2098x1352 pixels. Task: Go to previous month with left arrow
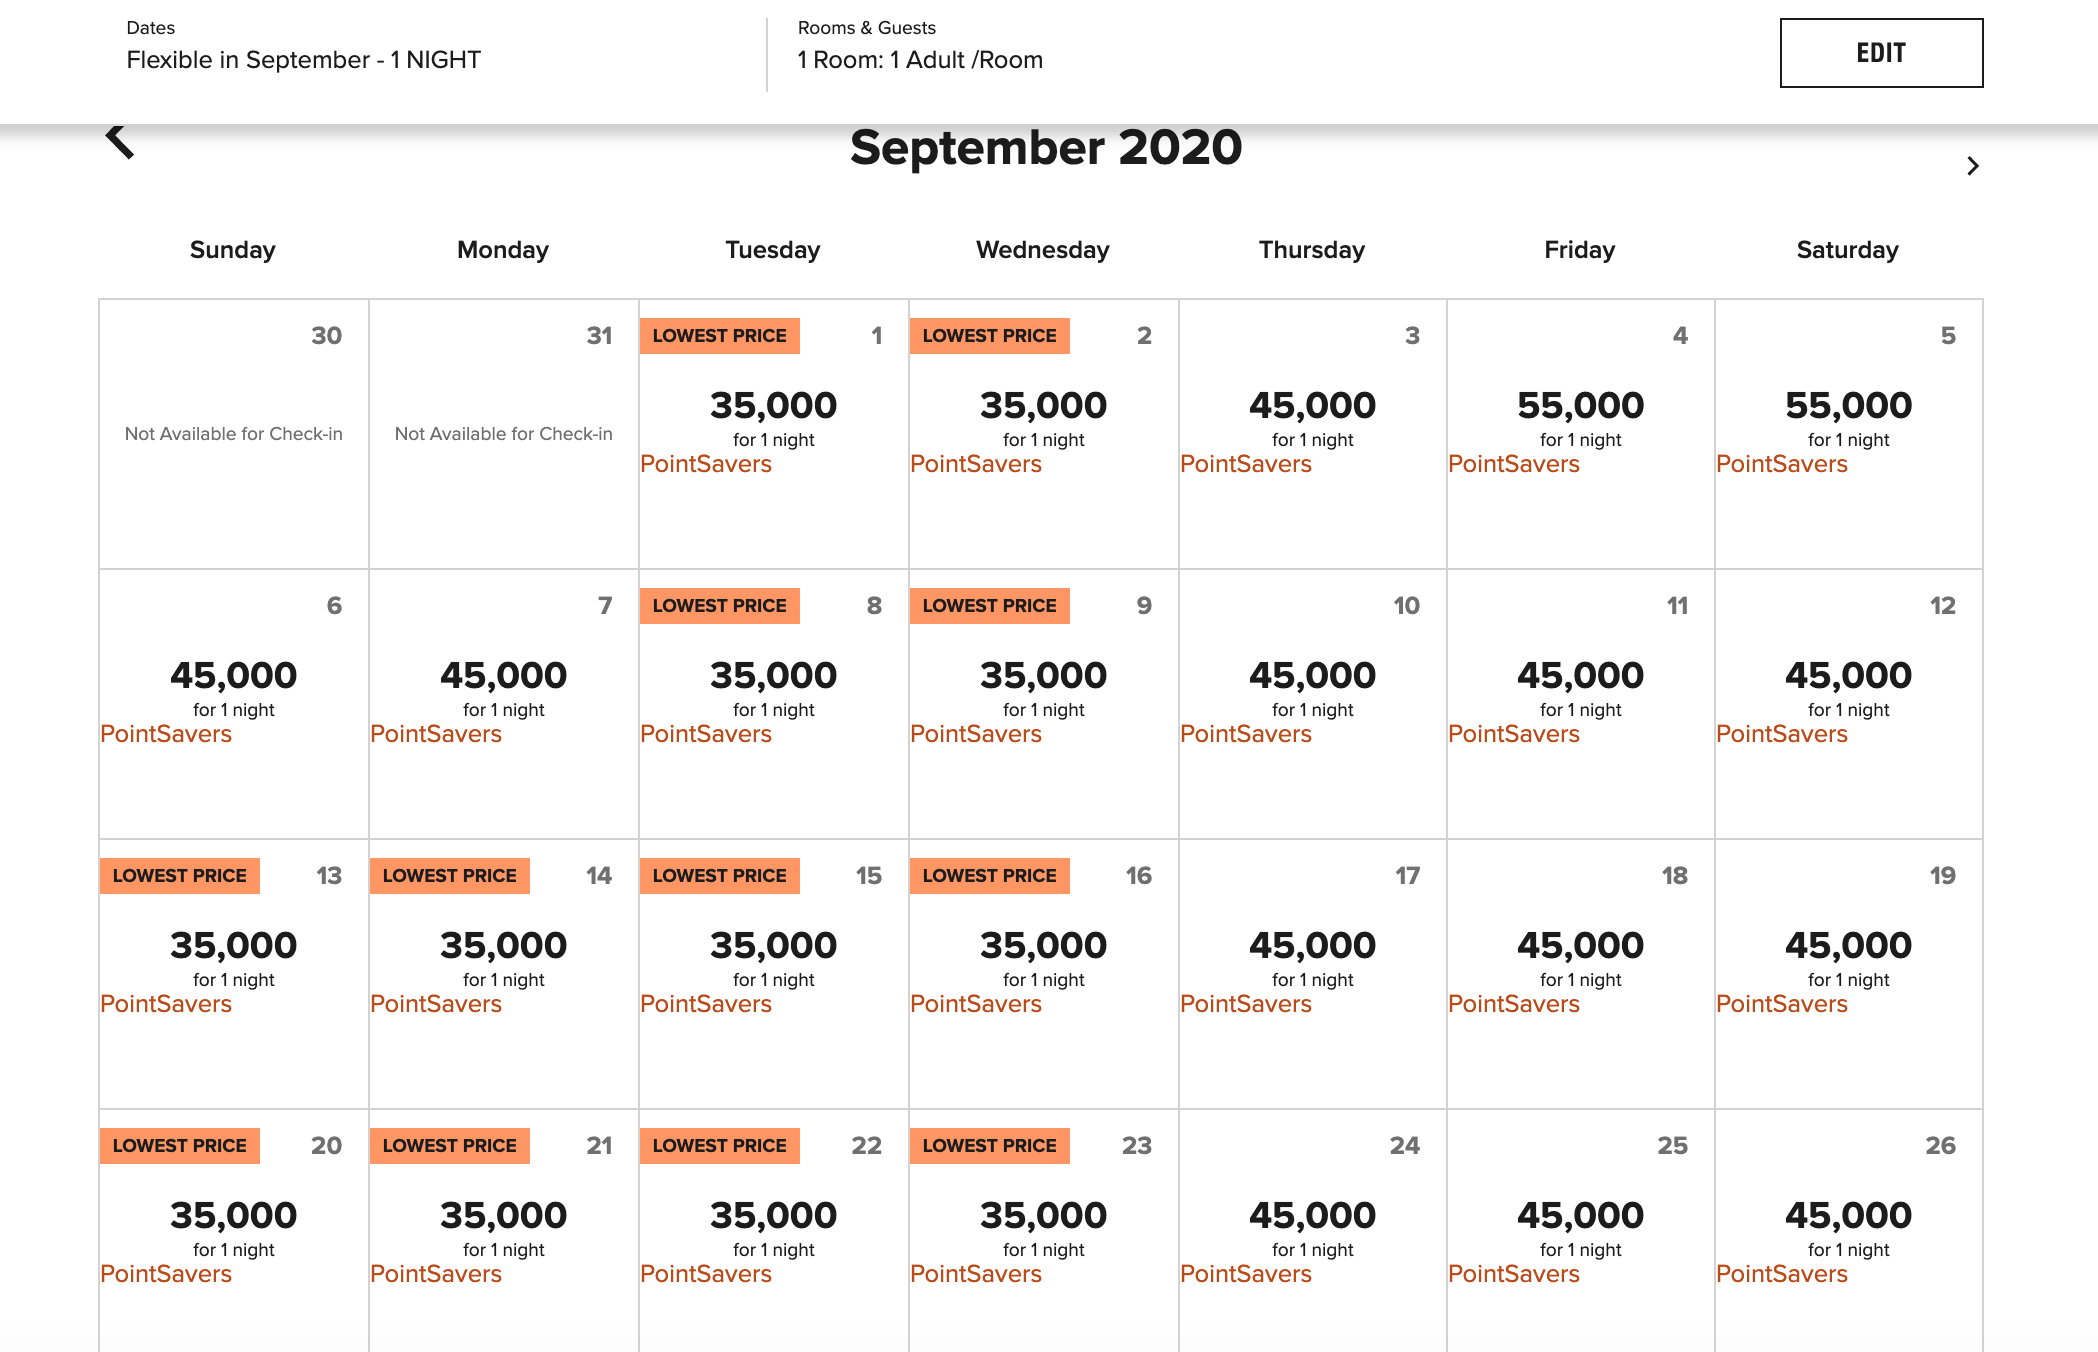[120, 142]
